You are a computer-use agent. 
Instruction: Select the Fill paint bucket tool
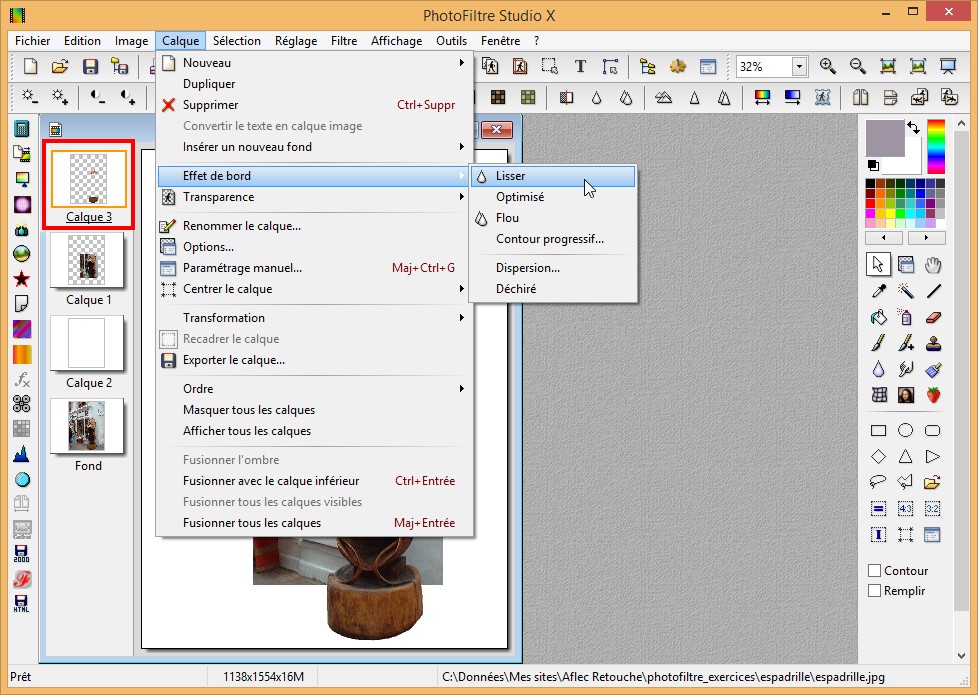coord(879,317)
